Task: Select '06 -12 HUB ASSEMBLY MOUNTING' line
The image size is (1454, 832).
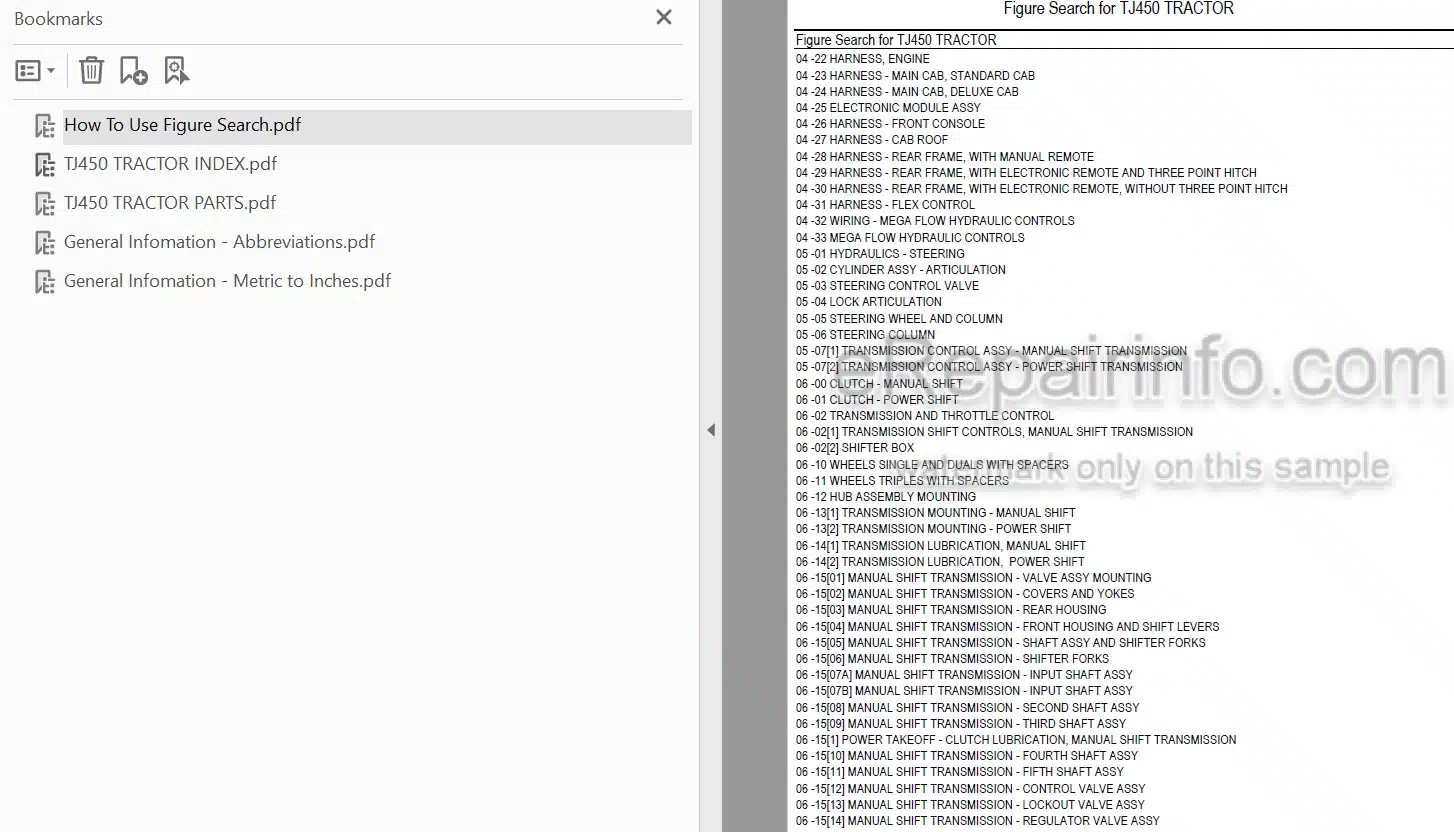Action: click(x=886, y=496)
